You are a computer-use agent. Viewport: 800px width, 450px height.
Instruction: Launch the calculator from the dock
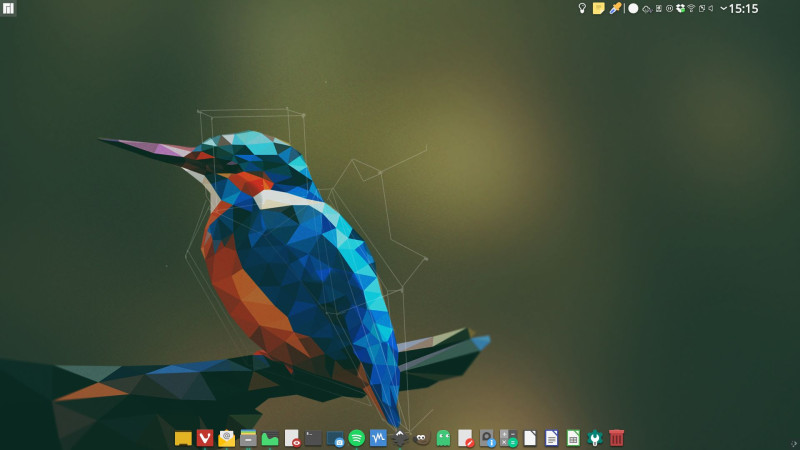tap(509, 438)
